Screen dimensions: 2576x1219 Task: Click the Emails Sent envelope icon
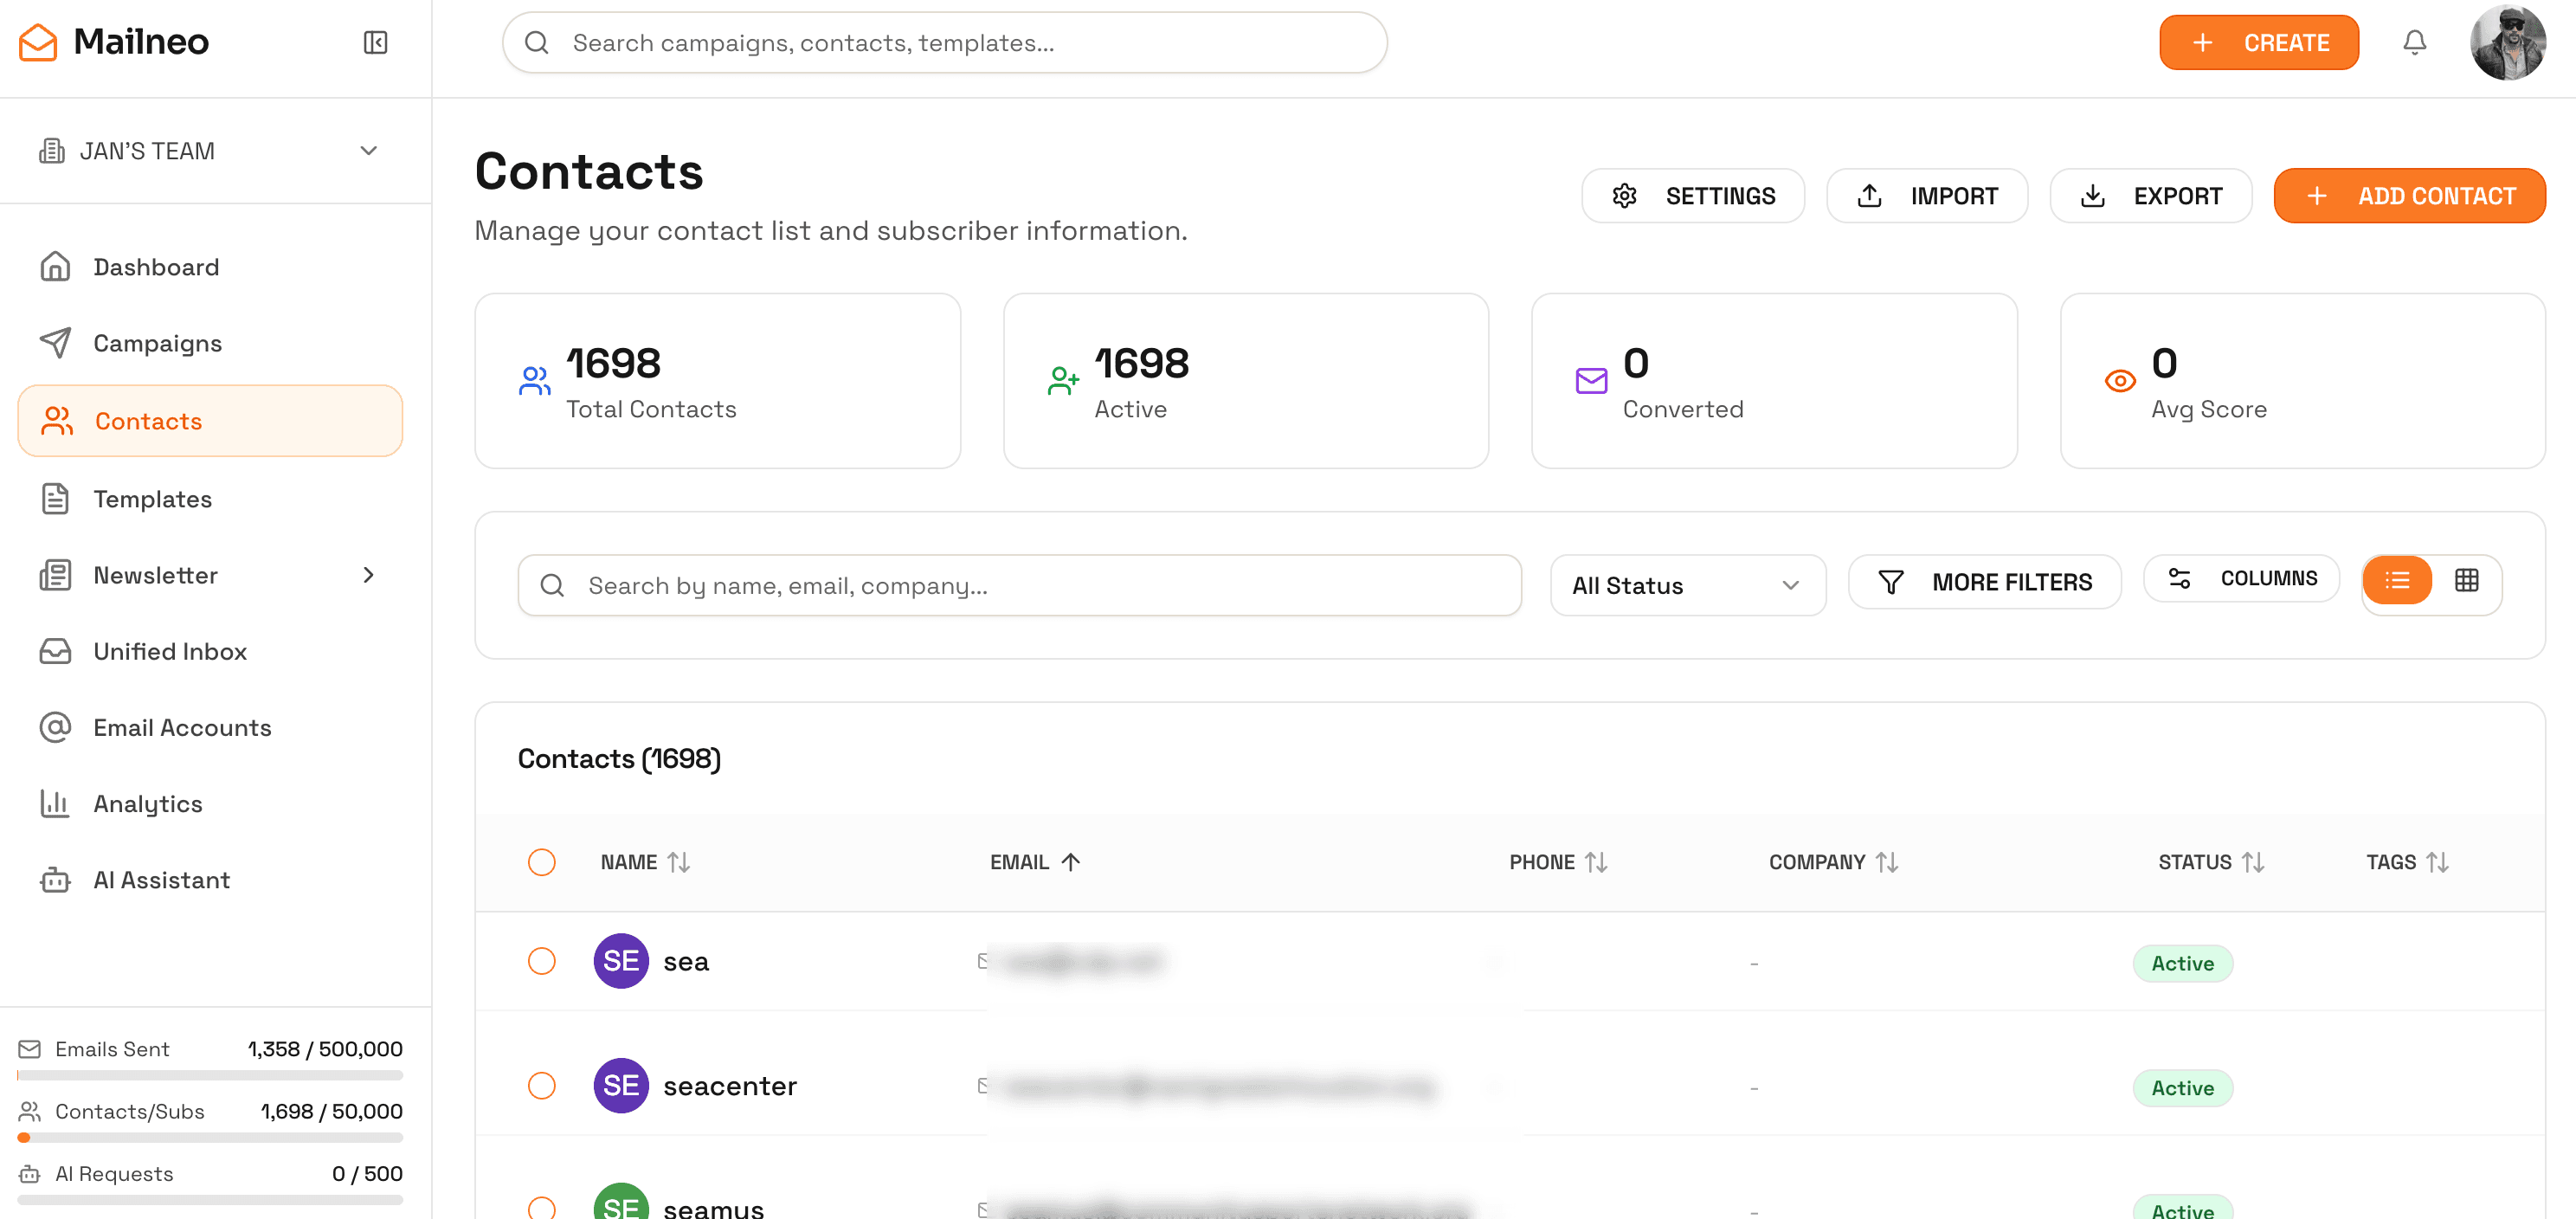pos(30,1049)
